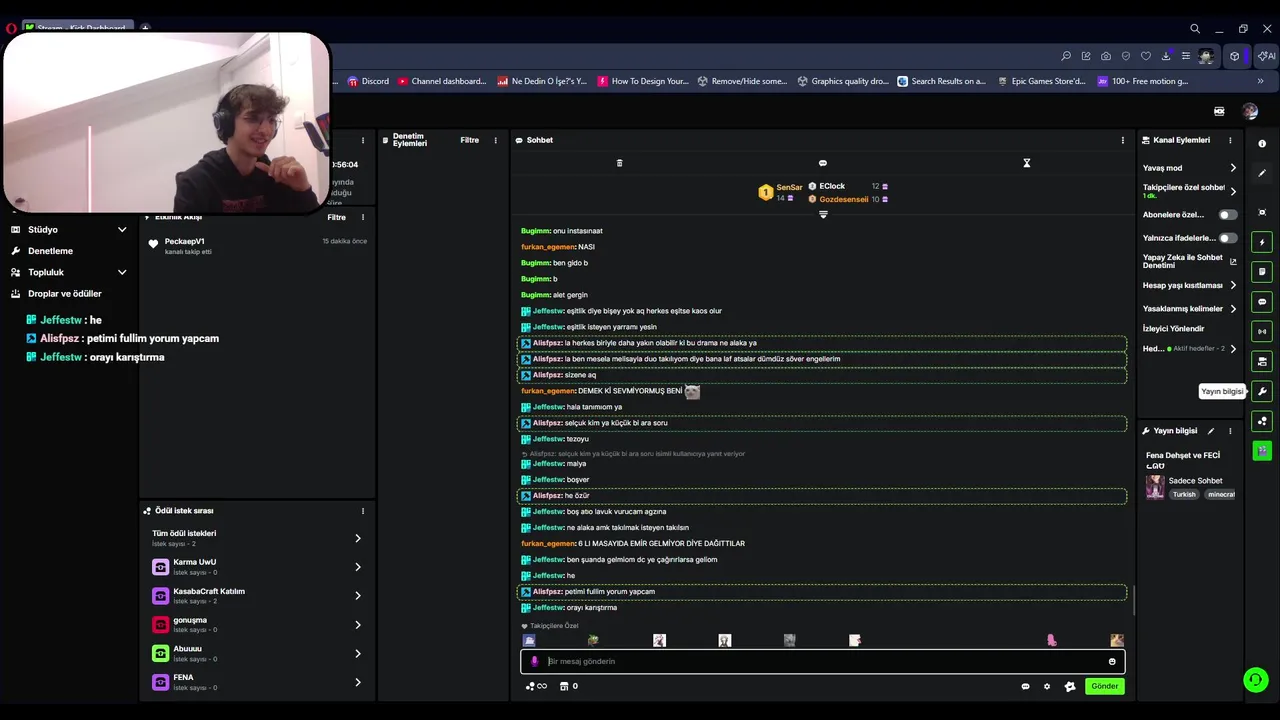Open gonuşma reward requests

tap(257, 624)
